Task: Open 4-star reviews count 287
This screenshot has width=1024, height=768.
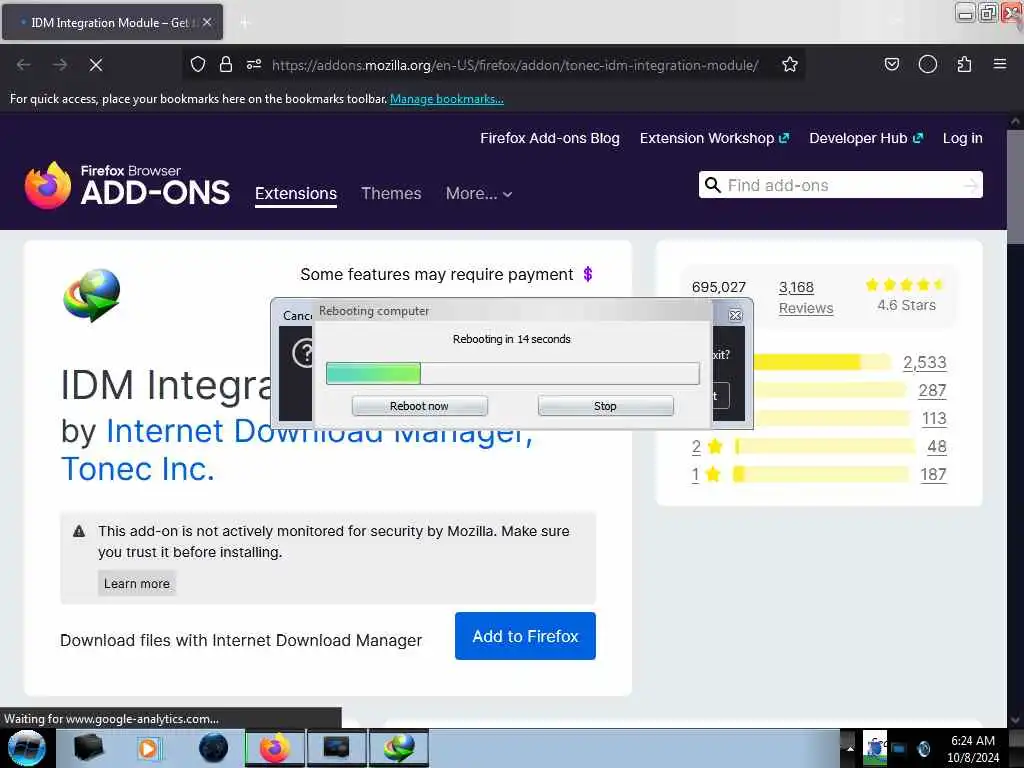Action: tap(932, 391)
